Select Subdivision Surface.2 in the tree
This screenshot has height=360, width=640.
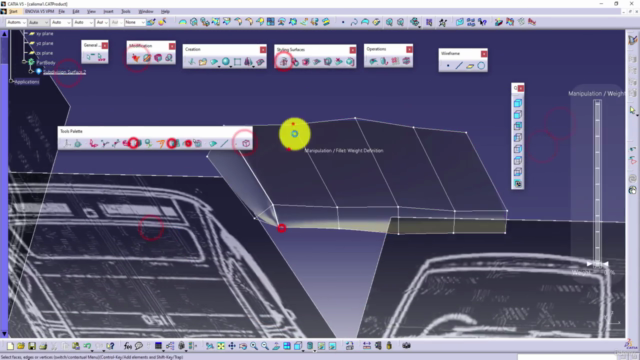[x=64, y=72]
